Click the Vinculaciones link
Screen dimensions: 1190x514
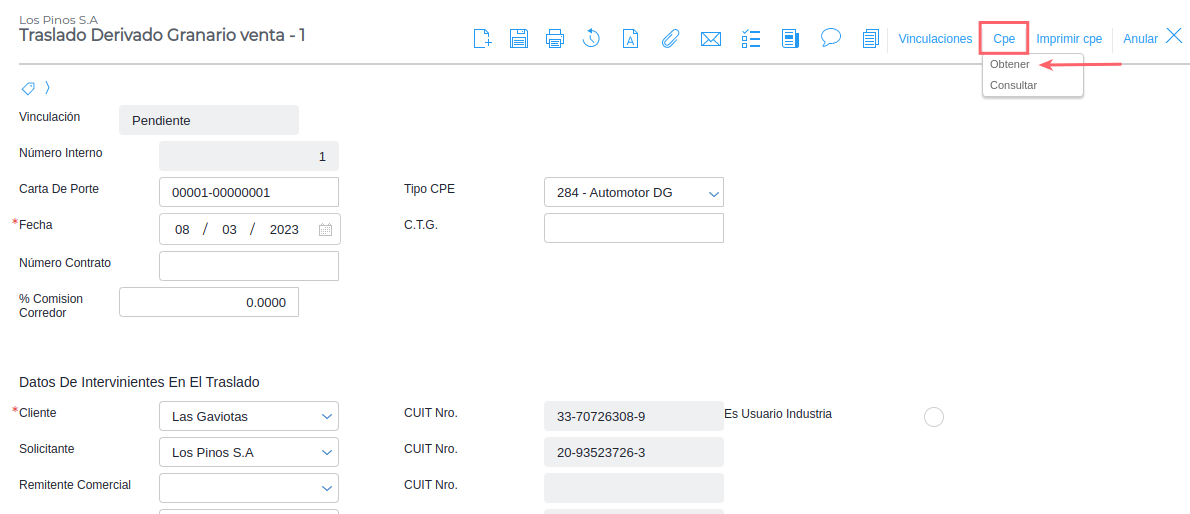(x=935, y=39)
